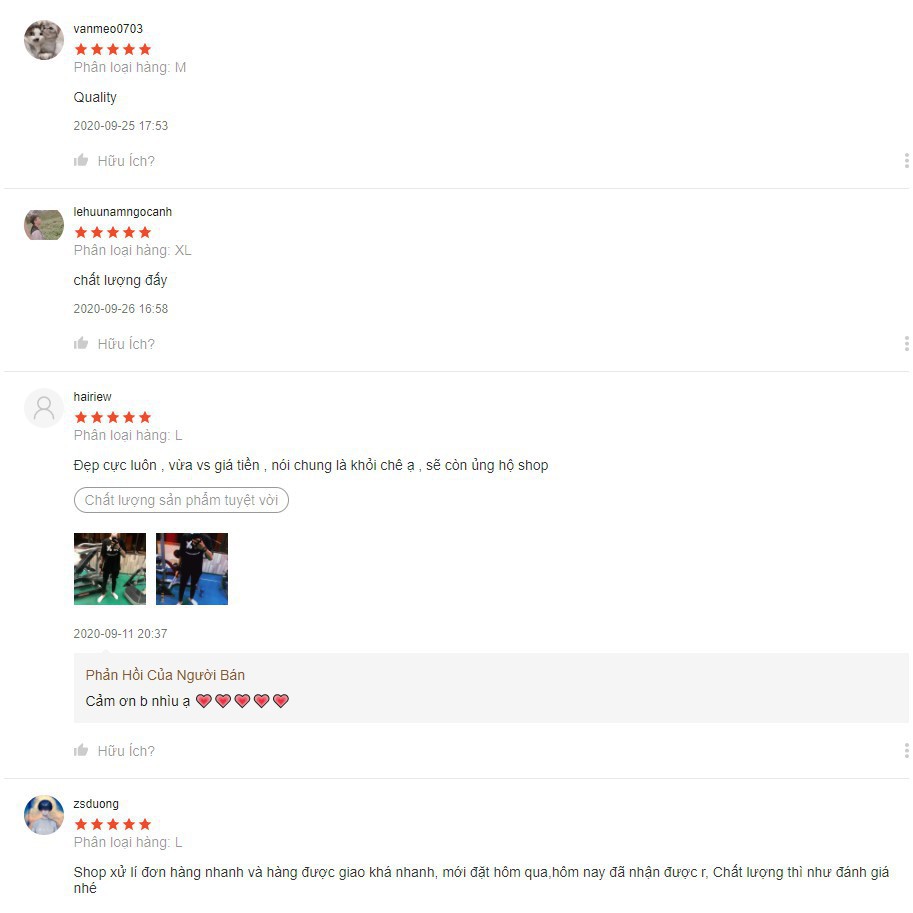Open username vanmeo0703 profile link
Screen dimensions: 913x913
click(x=108, y=29)
